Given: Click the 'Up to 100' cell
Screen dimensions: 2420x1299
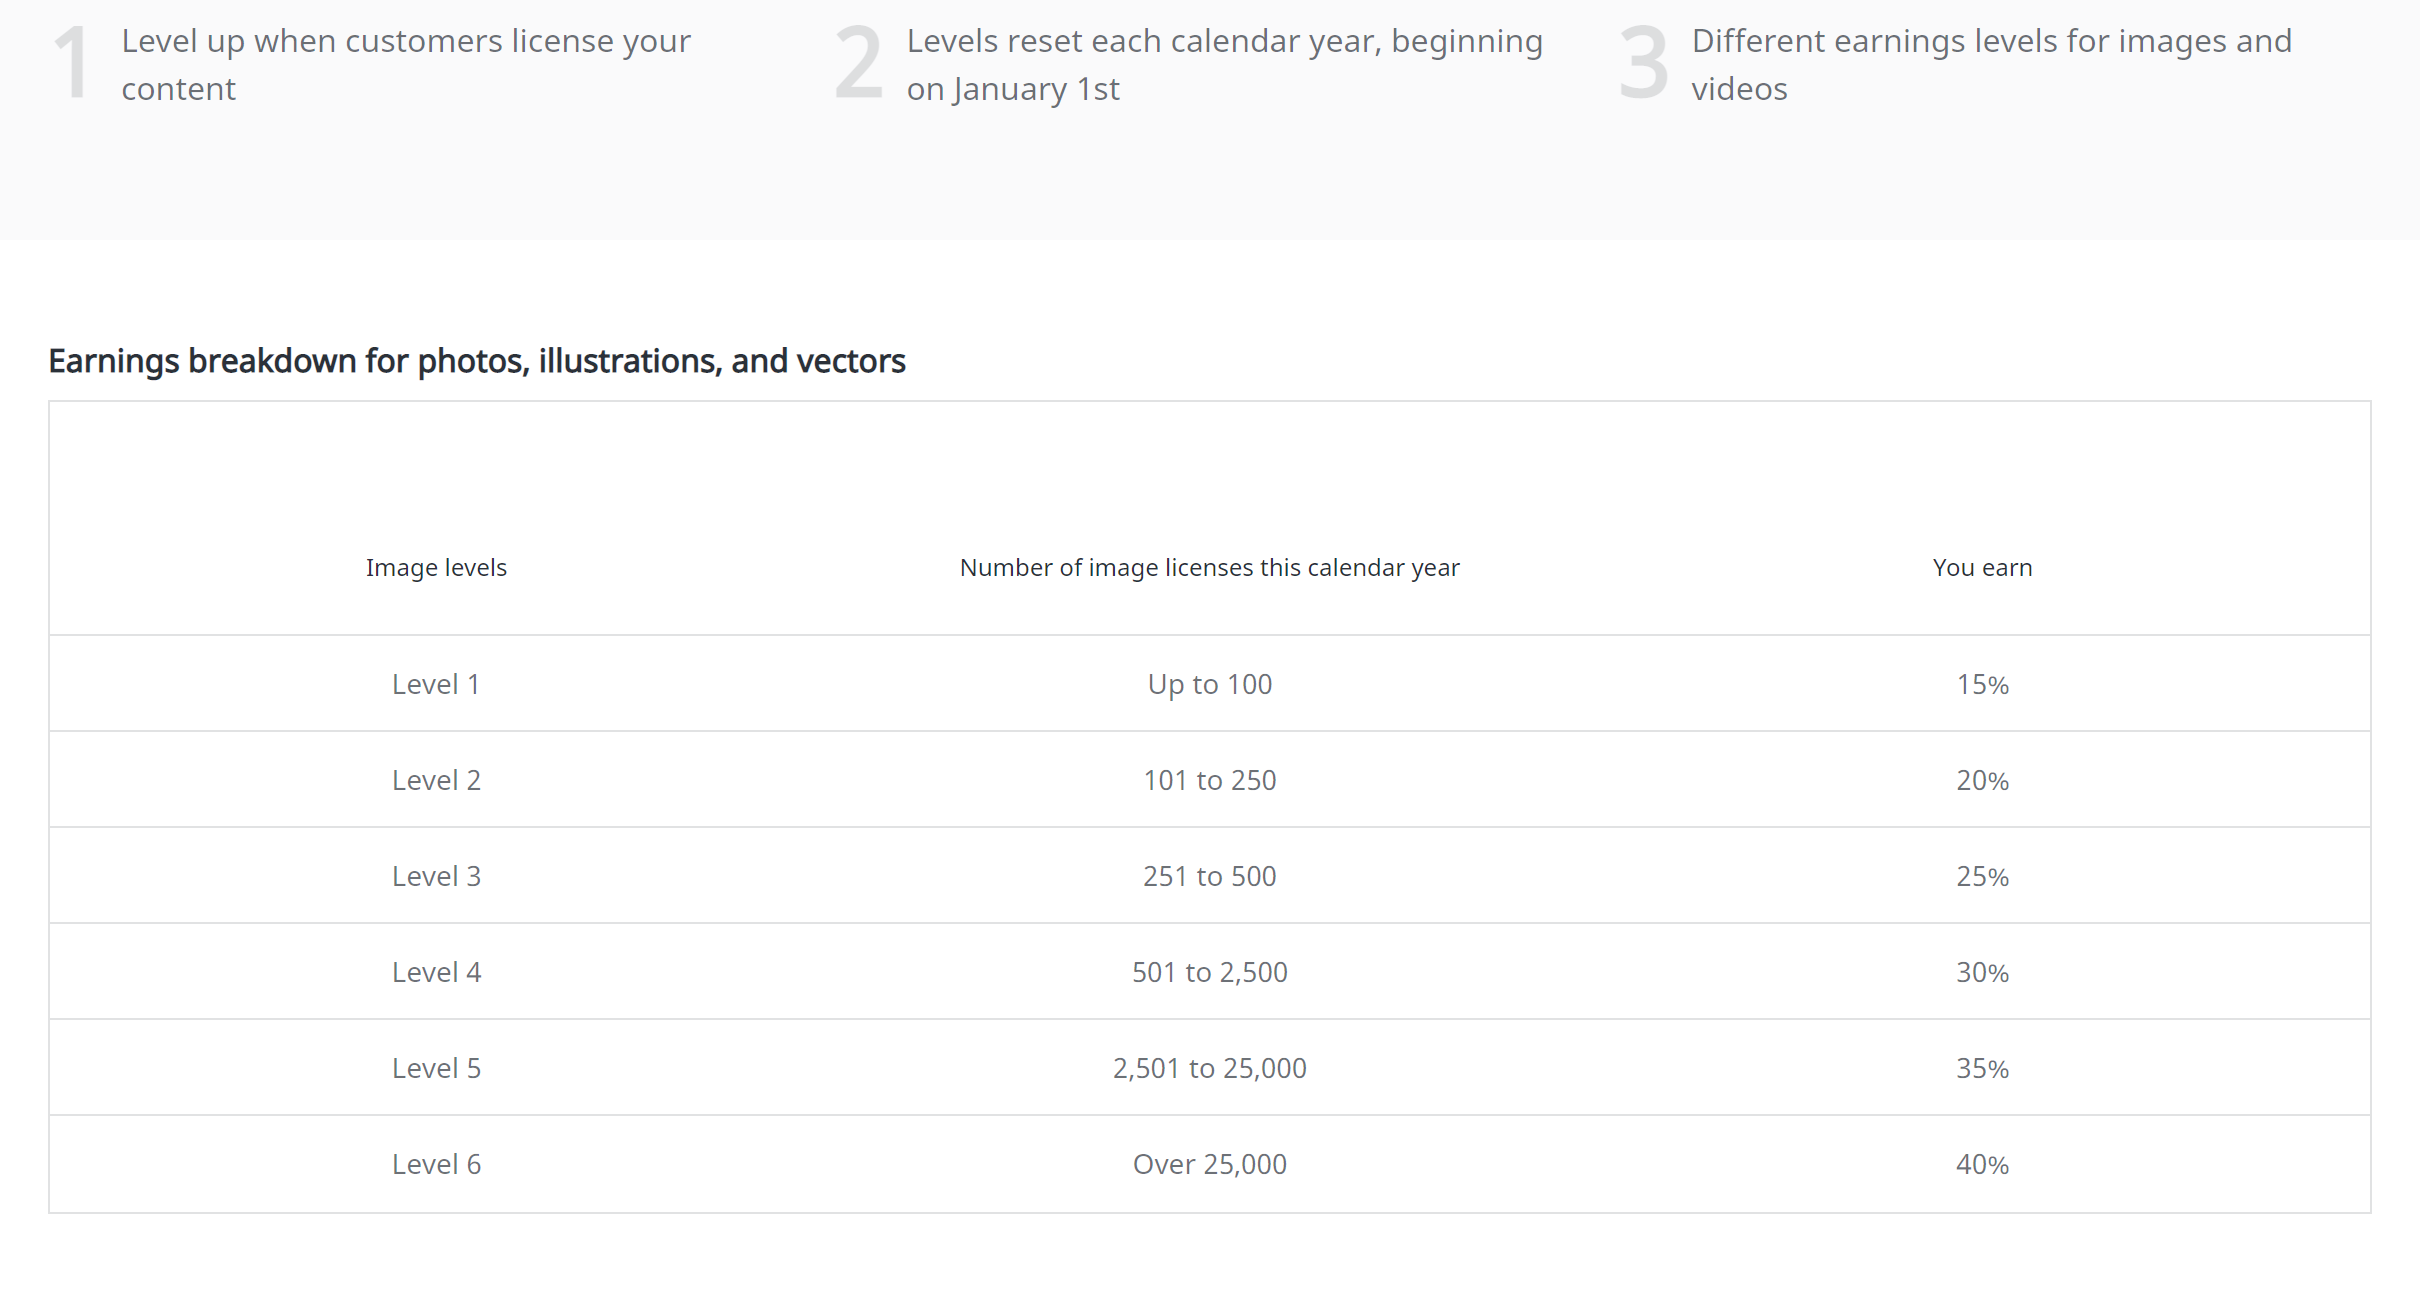Looking at the screenshot, I should [x=1209, y=685].
